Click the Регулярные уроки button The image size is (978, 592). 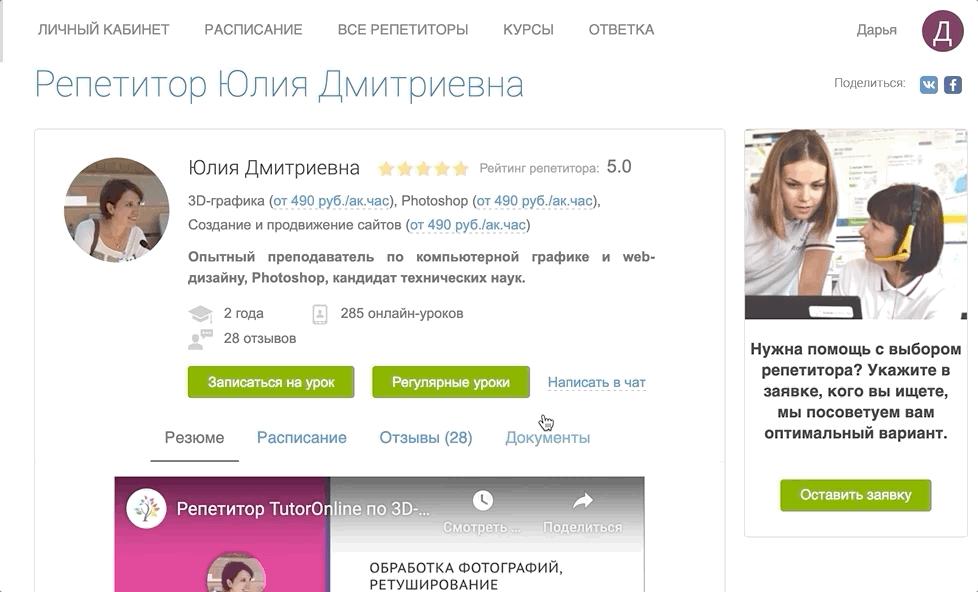coord(451,382)
